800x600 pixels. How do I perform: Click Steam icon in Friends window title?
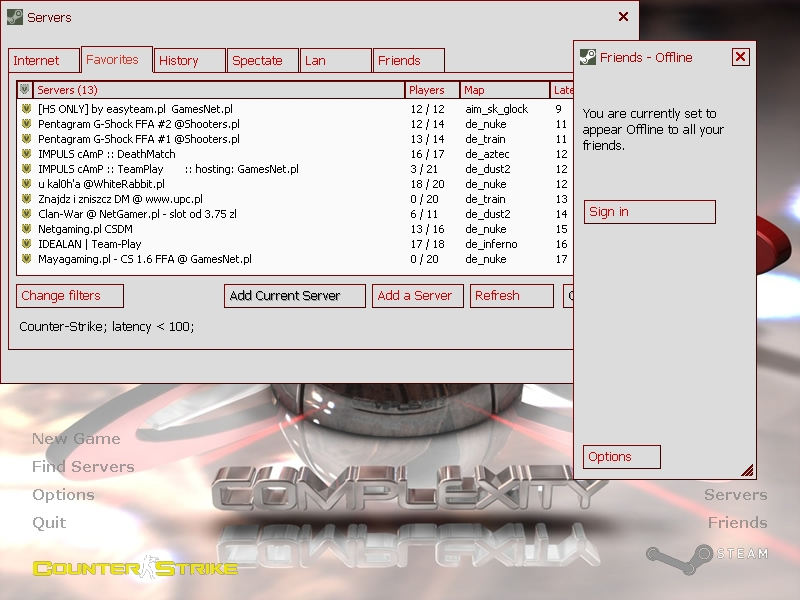[588, 57]
